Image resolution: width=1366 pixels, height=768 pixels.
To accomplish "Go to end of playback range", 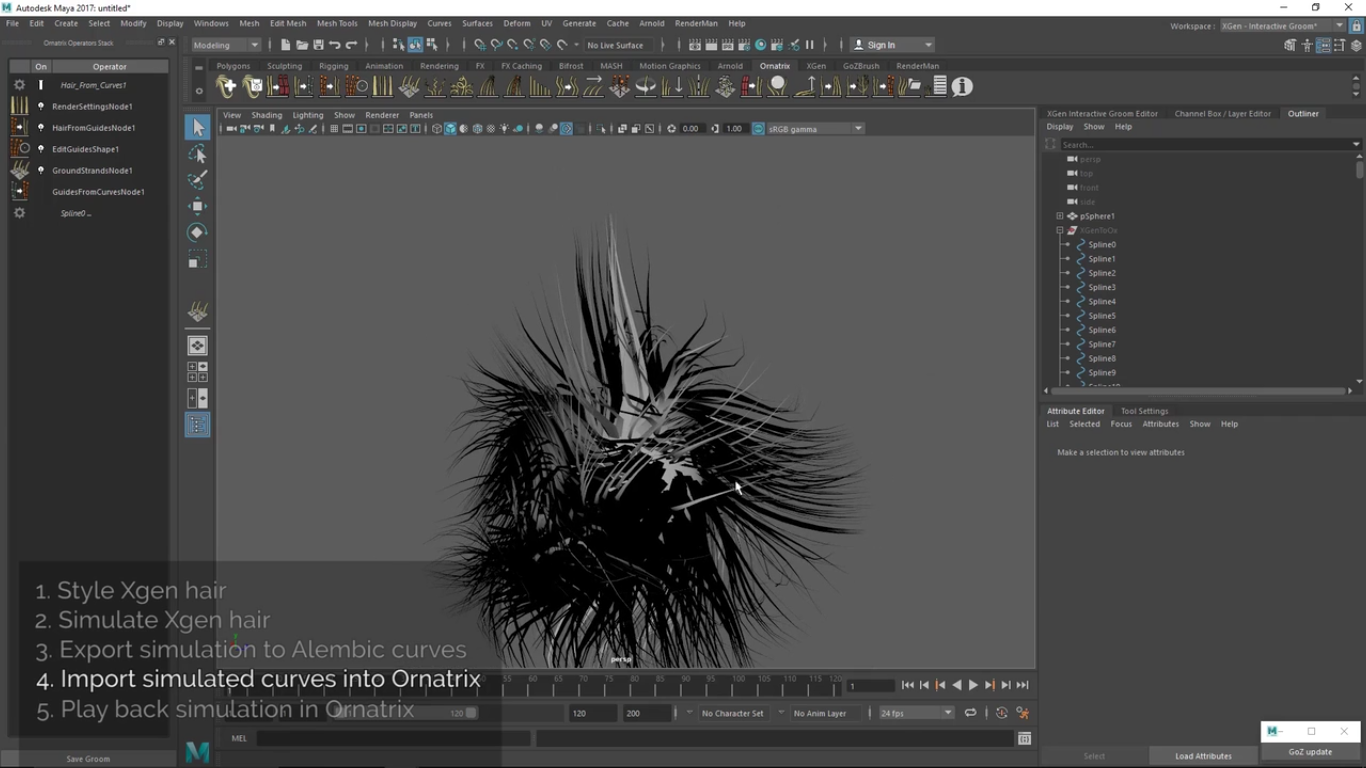I will (x=1022, y=685).
